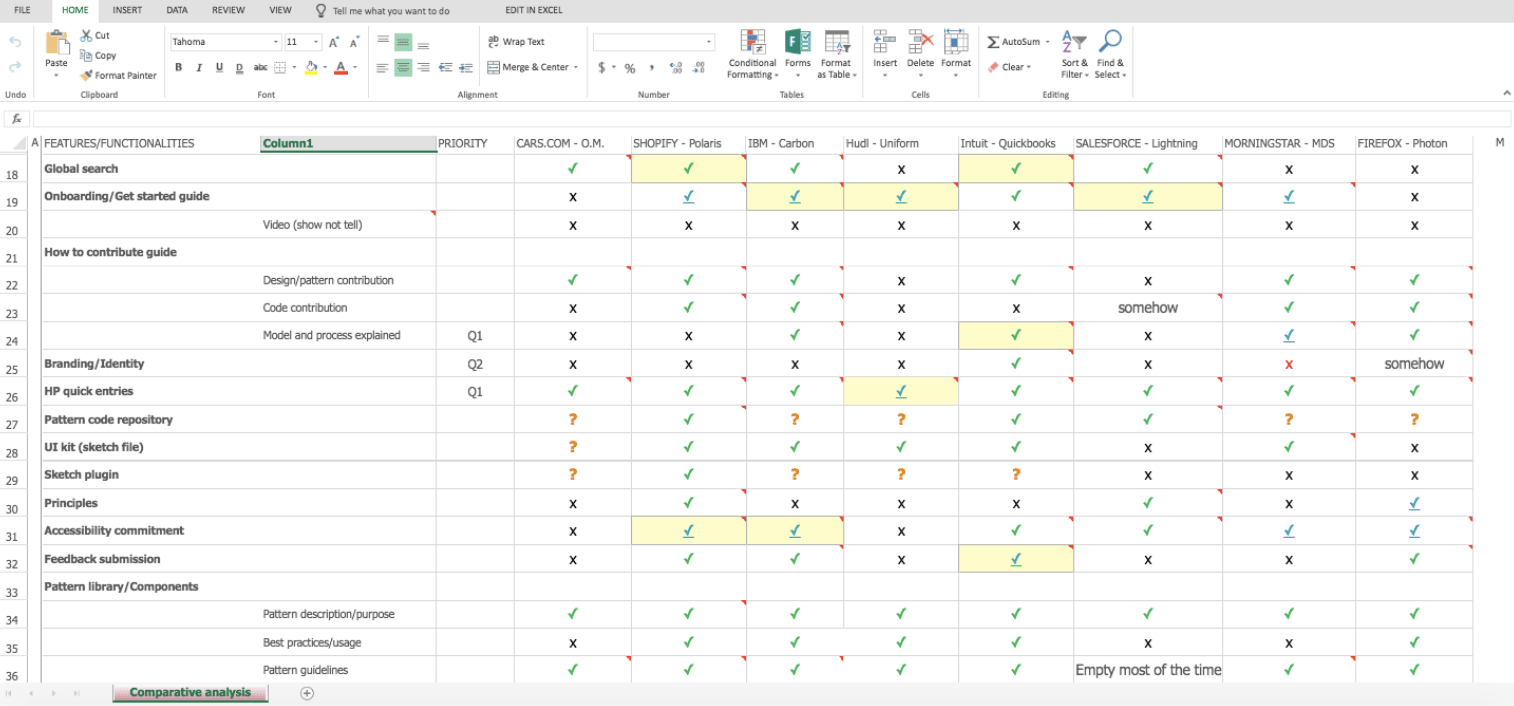Cut the selection with the scissors icon
The image size is (1514, 706).
[x=96, y=35]
